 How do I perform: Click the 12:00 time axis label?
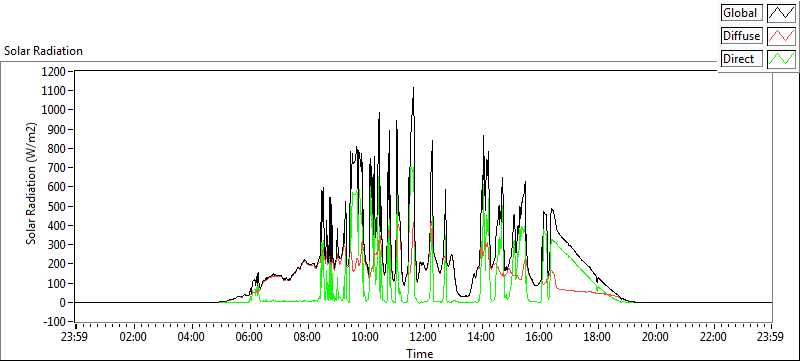point(423,337)
